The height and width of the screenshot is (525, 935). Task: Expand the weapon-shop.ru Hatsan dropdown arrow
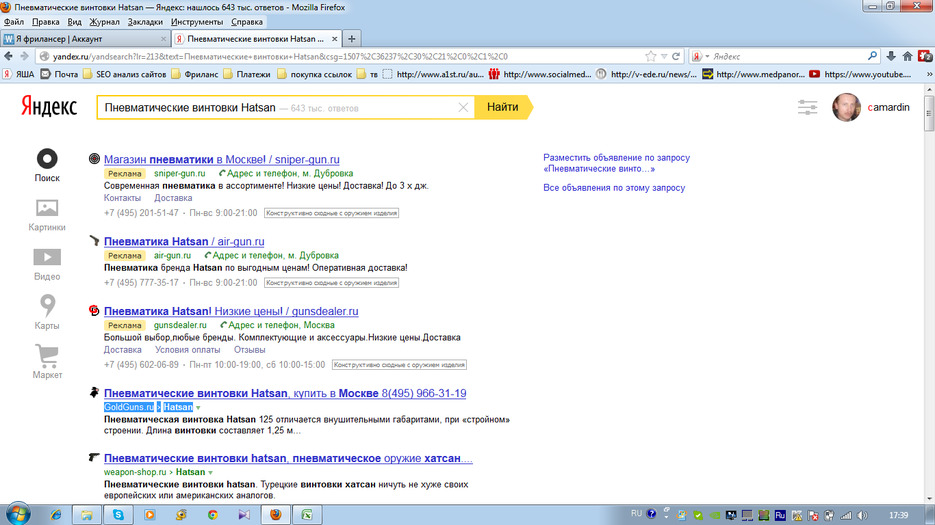pyautogui.click(x=210, y=472)
